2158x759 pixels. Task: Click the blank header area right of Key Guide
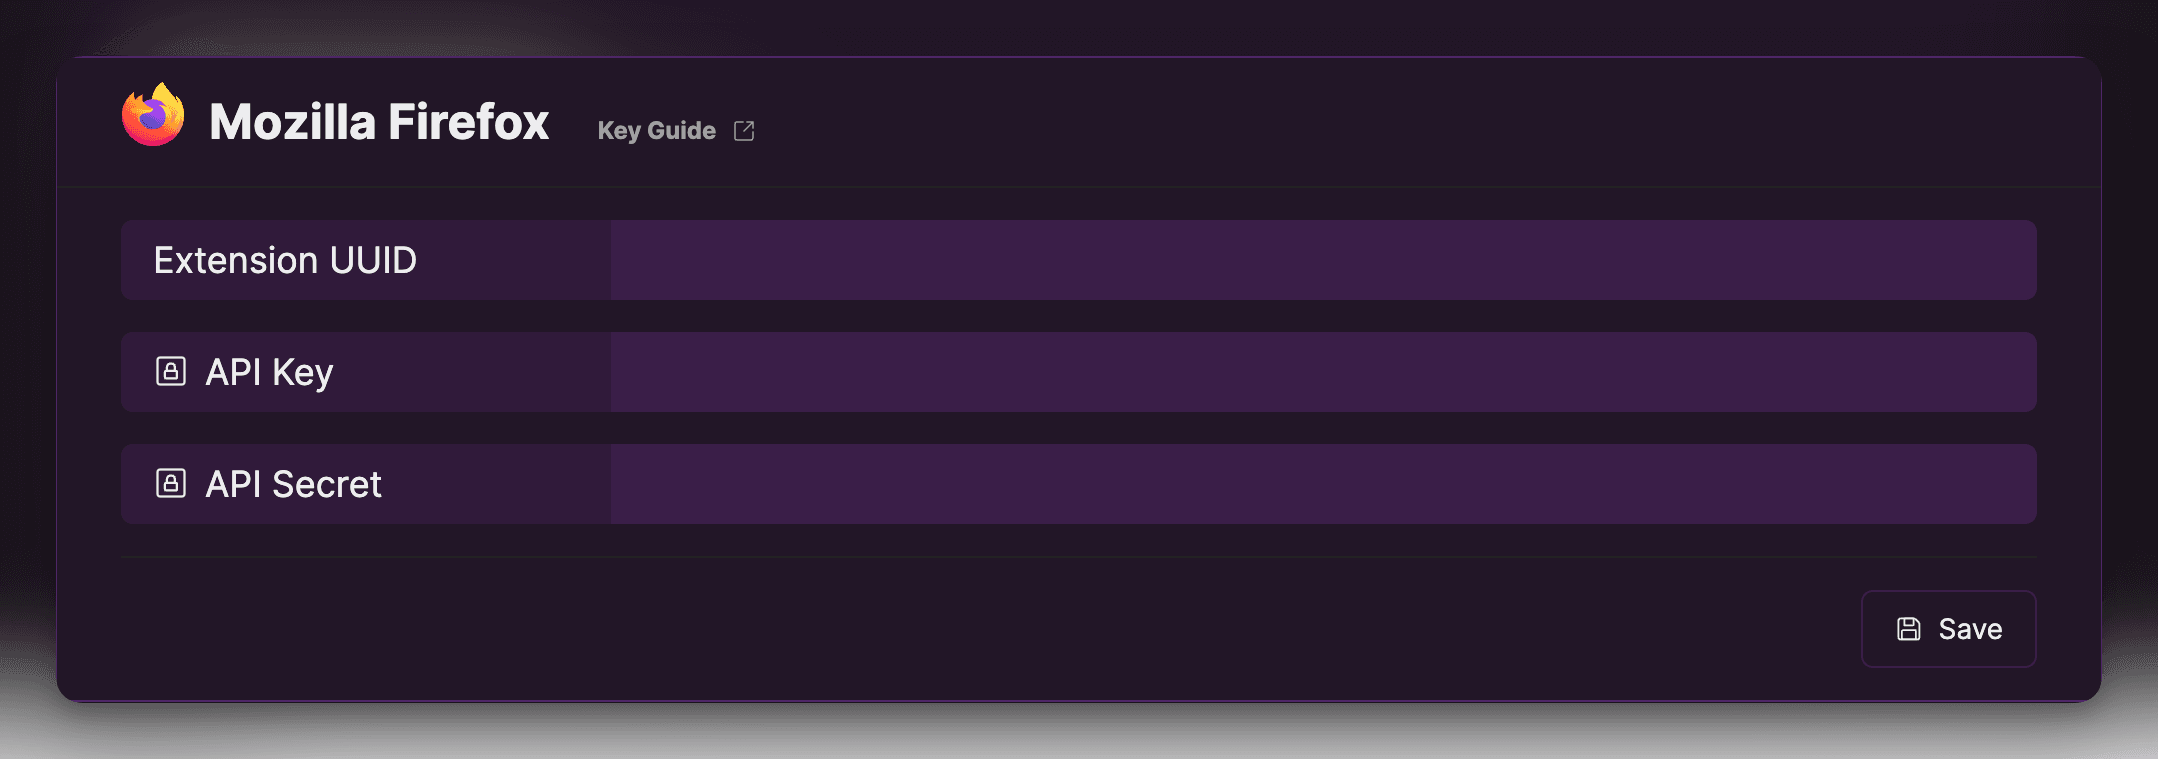(1400, 122)
